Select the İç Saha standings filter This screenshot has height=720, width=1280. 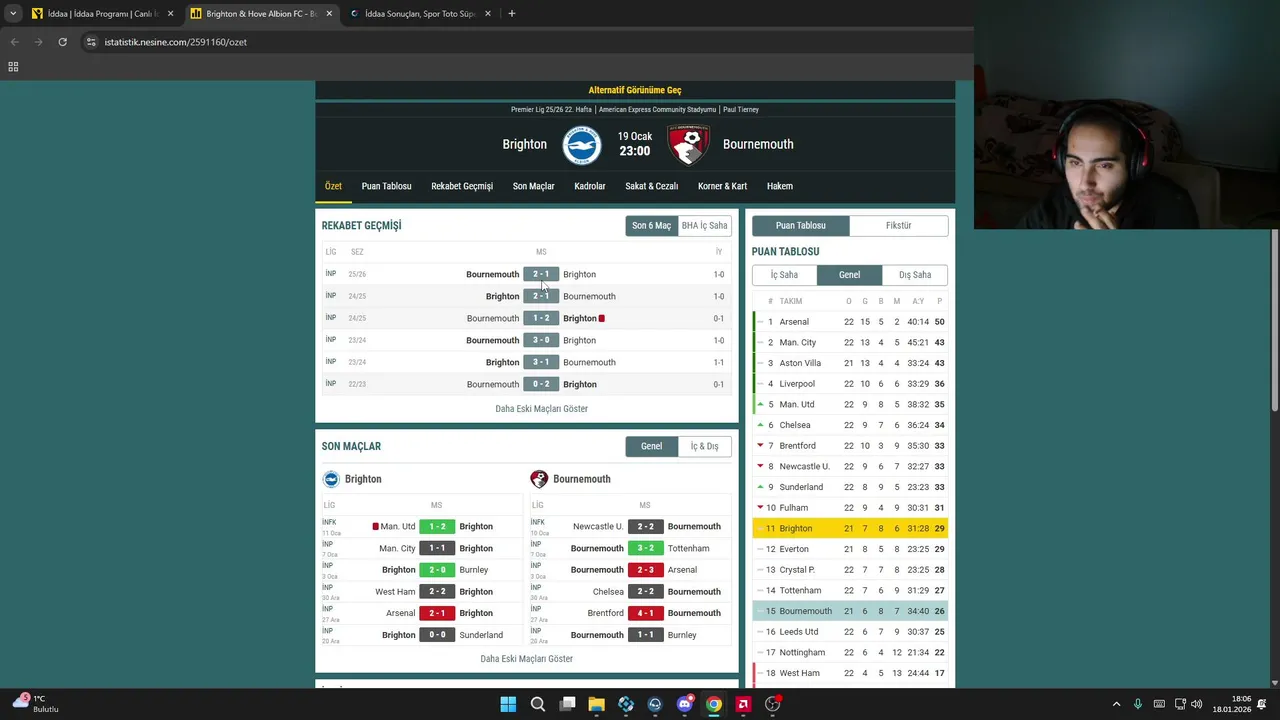pos(784,275)
